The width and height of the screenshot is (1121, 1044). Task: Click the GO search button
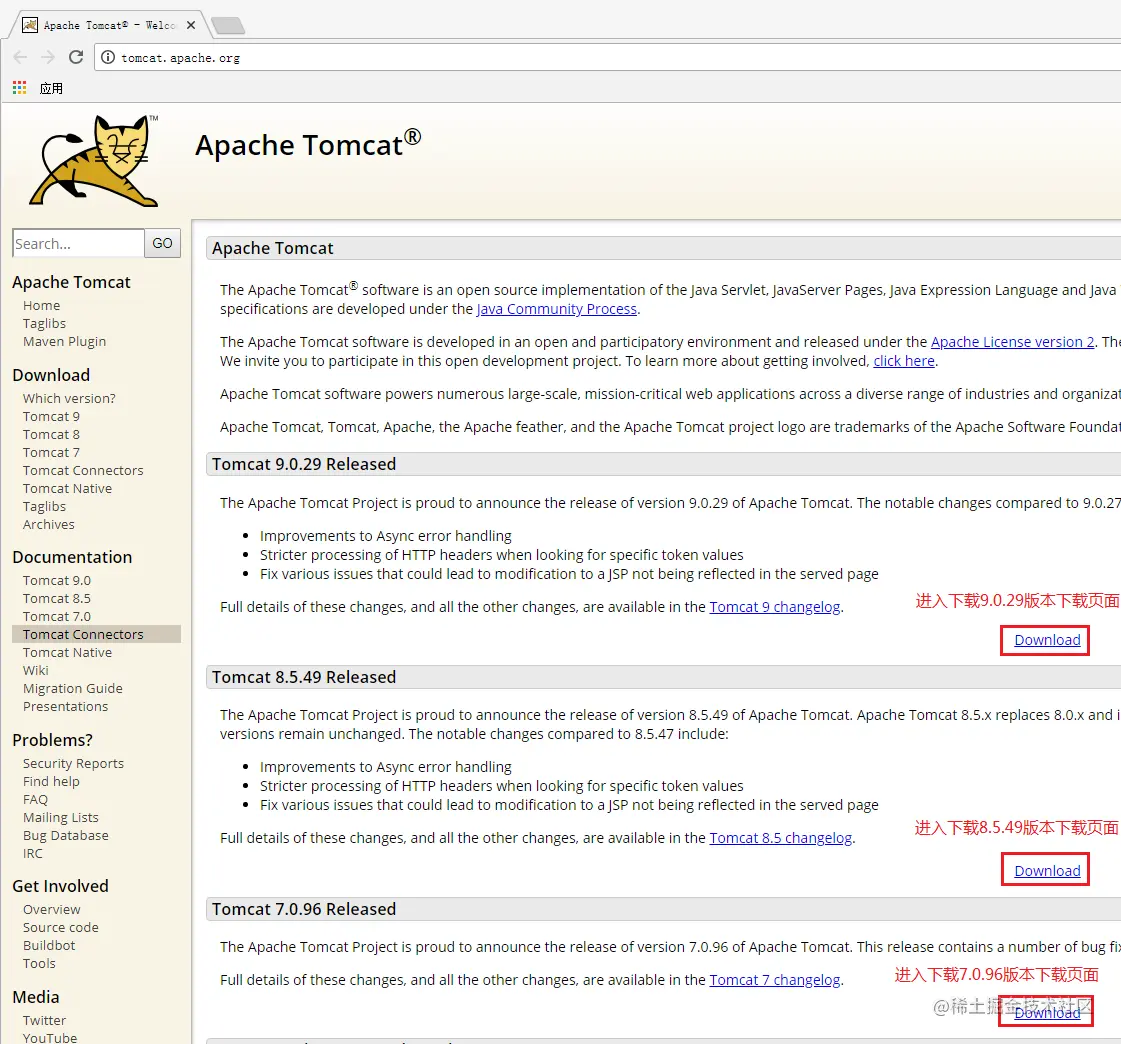coord(162,243)
